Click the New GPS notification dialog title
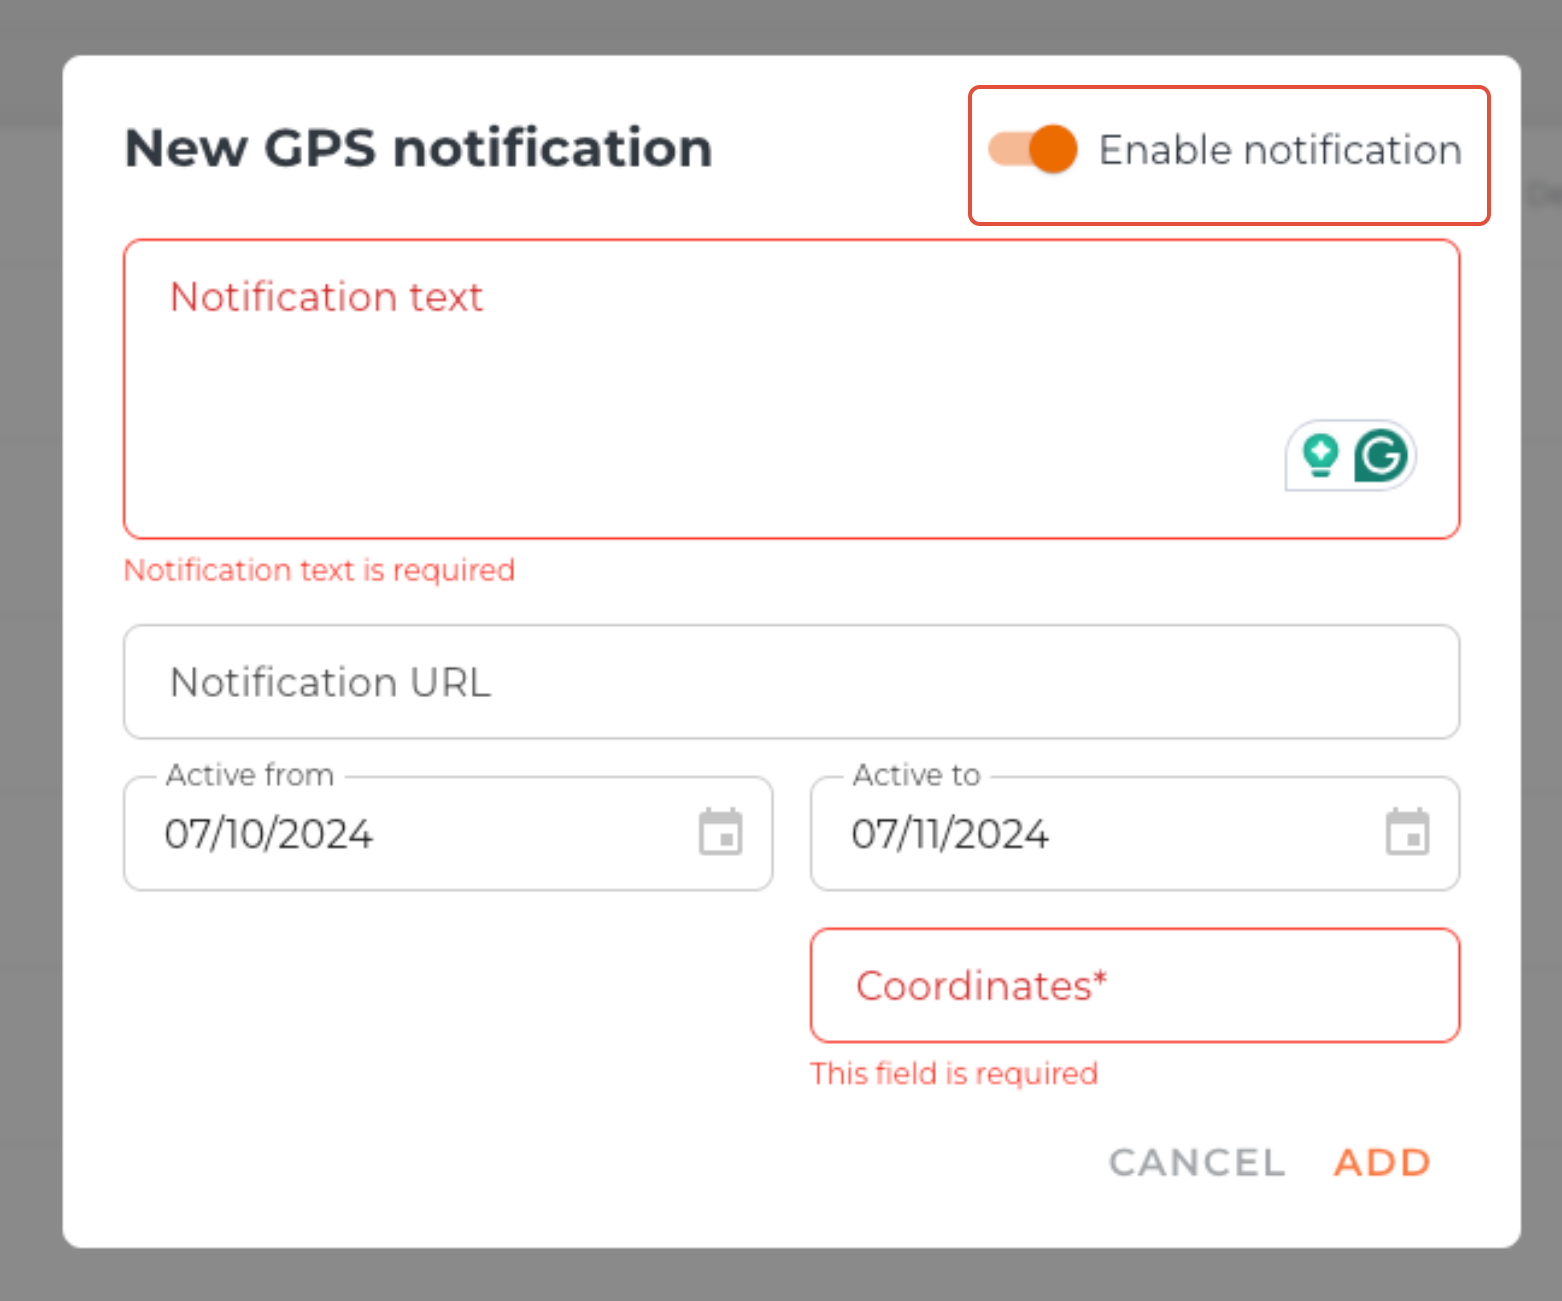This screenshot has width=1562, height=1301. coord(418,147)
